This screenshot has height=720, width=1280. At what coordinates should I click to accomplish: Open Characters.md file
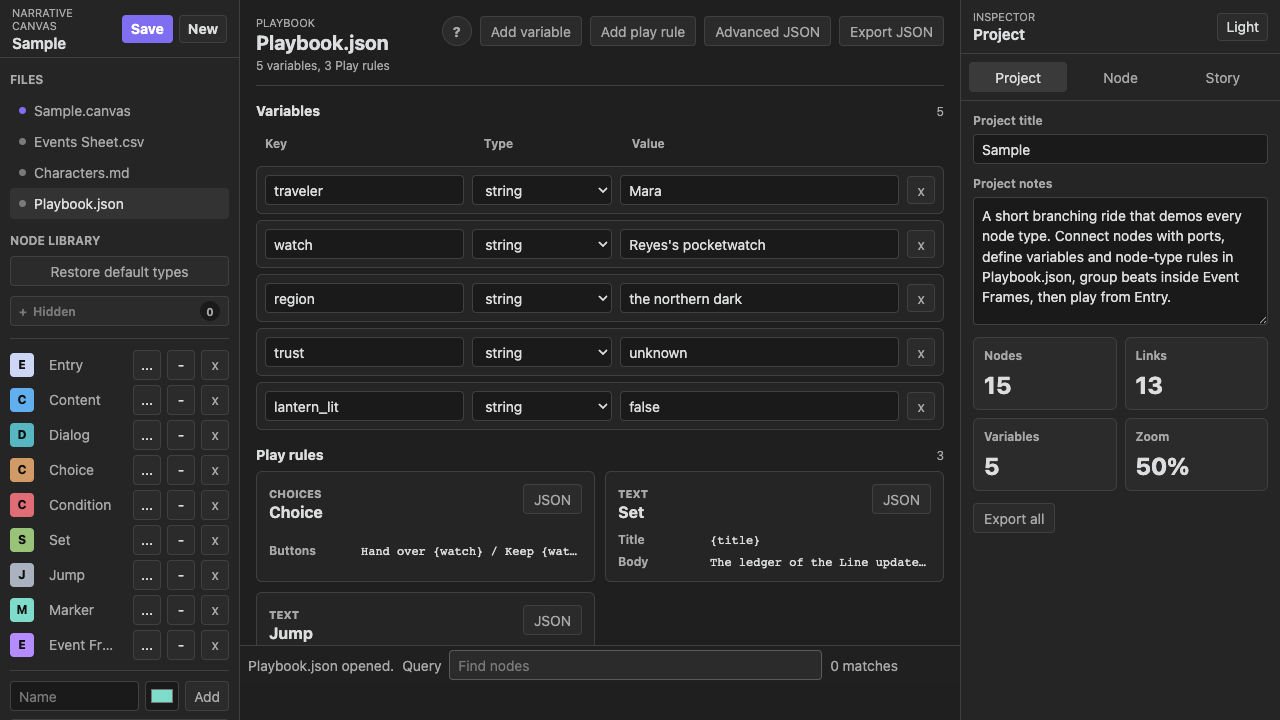click(119, 173)
